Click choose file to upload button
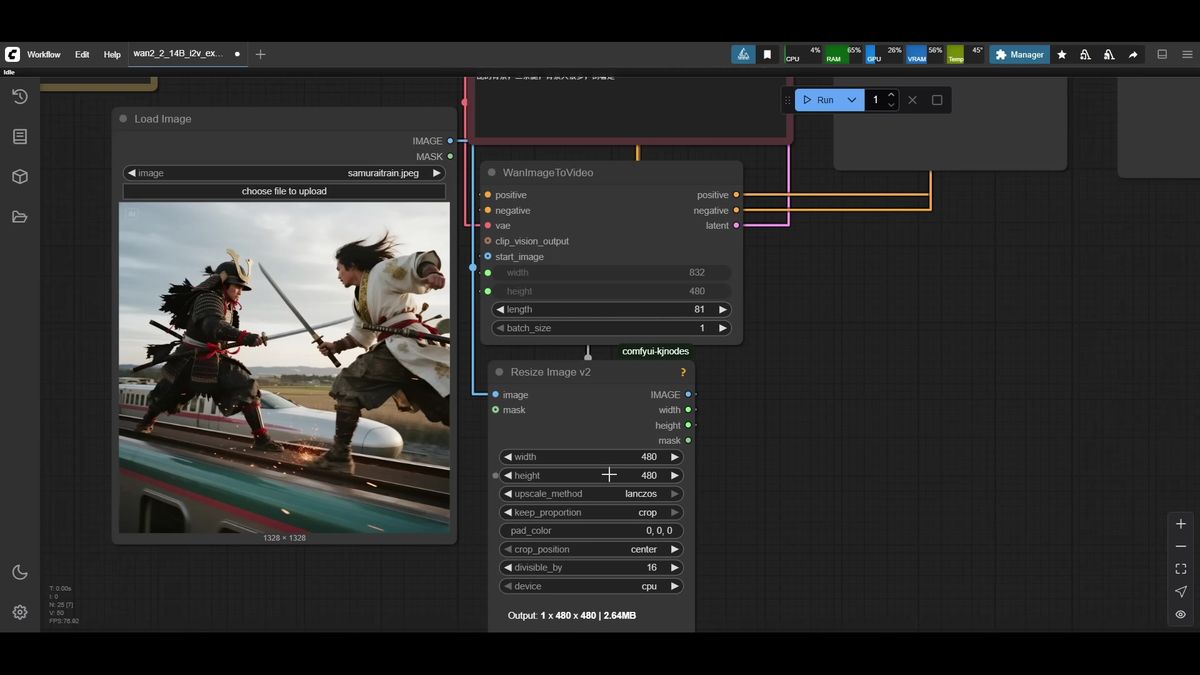This screenshot has width=1200, height=675. pyautogui.click(x=284, y=191)
